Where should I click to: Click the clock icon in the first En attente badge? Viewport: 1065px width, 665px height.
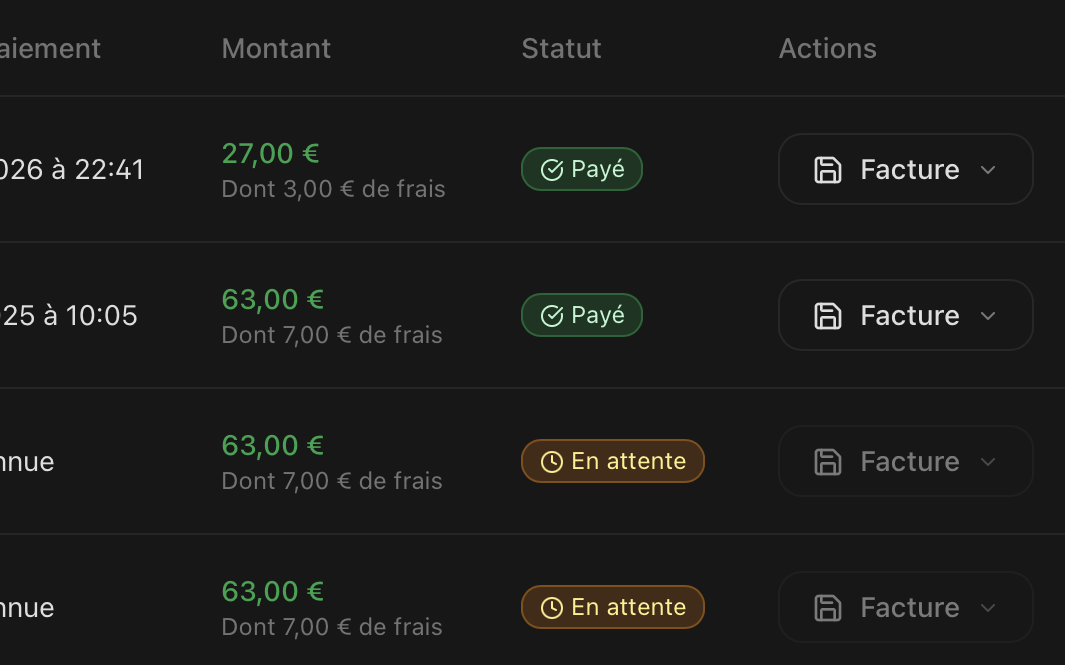[552, 462]
